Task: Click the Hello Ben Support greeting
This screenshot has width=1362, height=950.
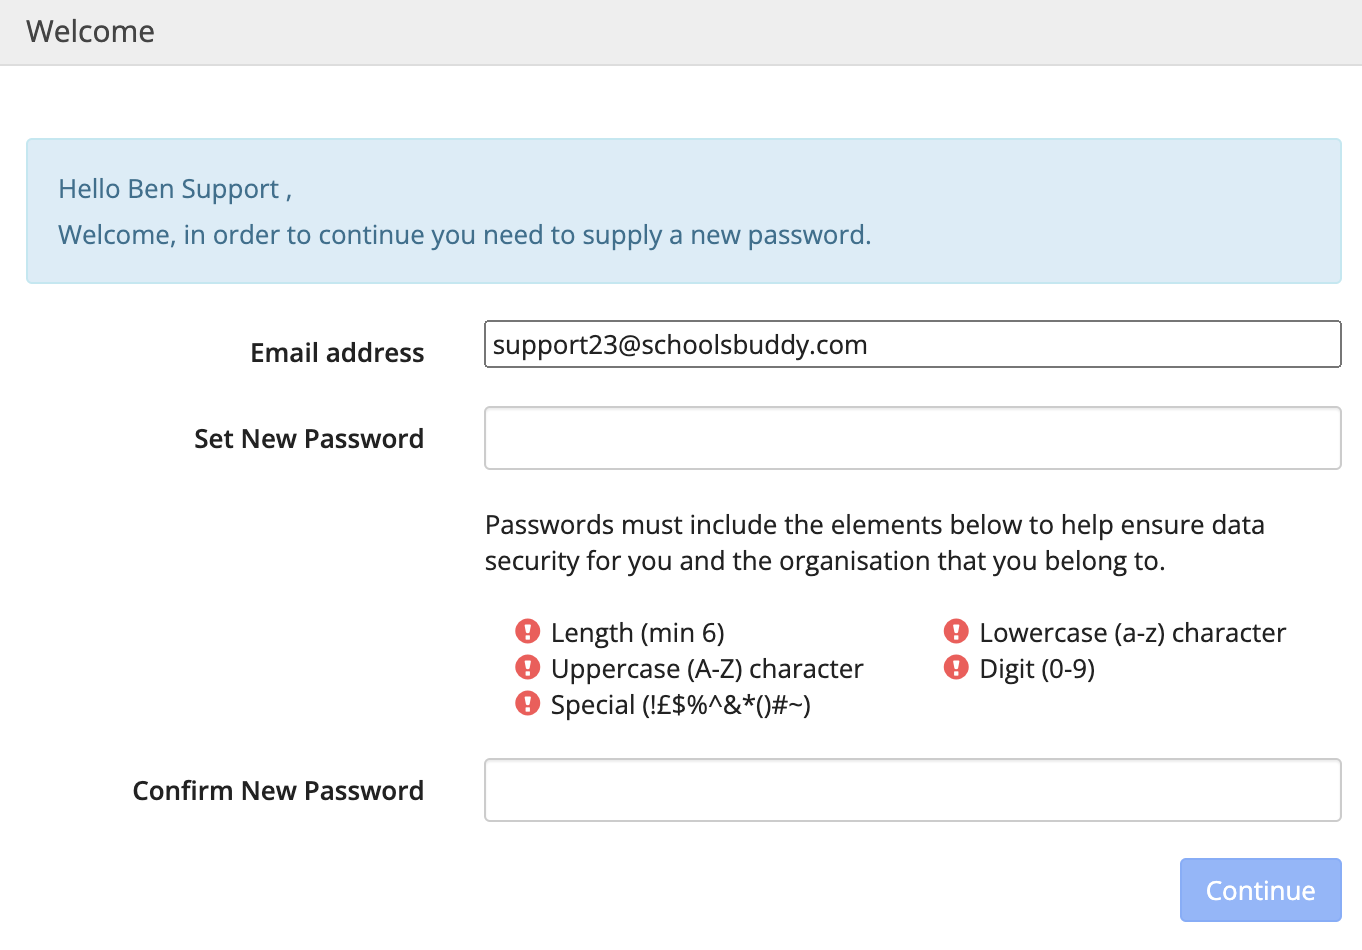Action: point(175,189)
